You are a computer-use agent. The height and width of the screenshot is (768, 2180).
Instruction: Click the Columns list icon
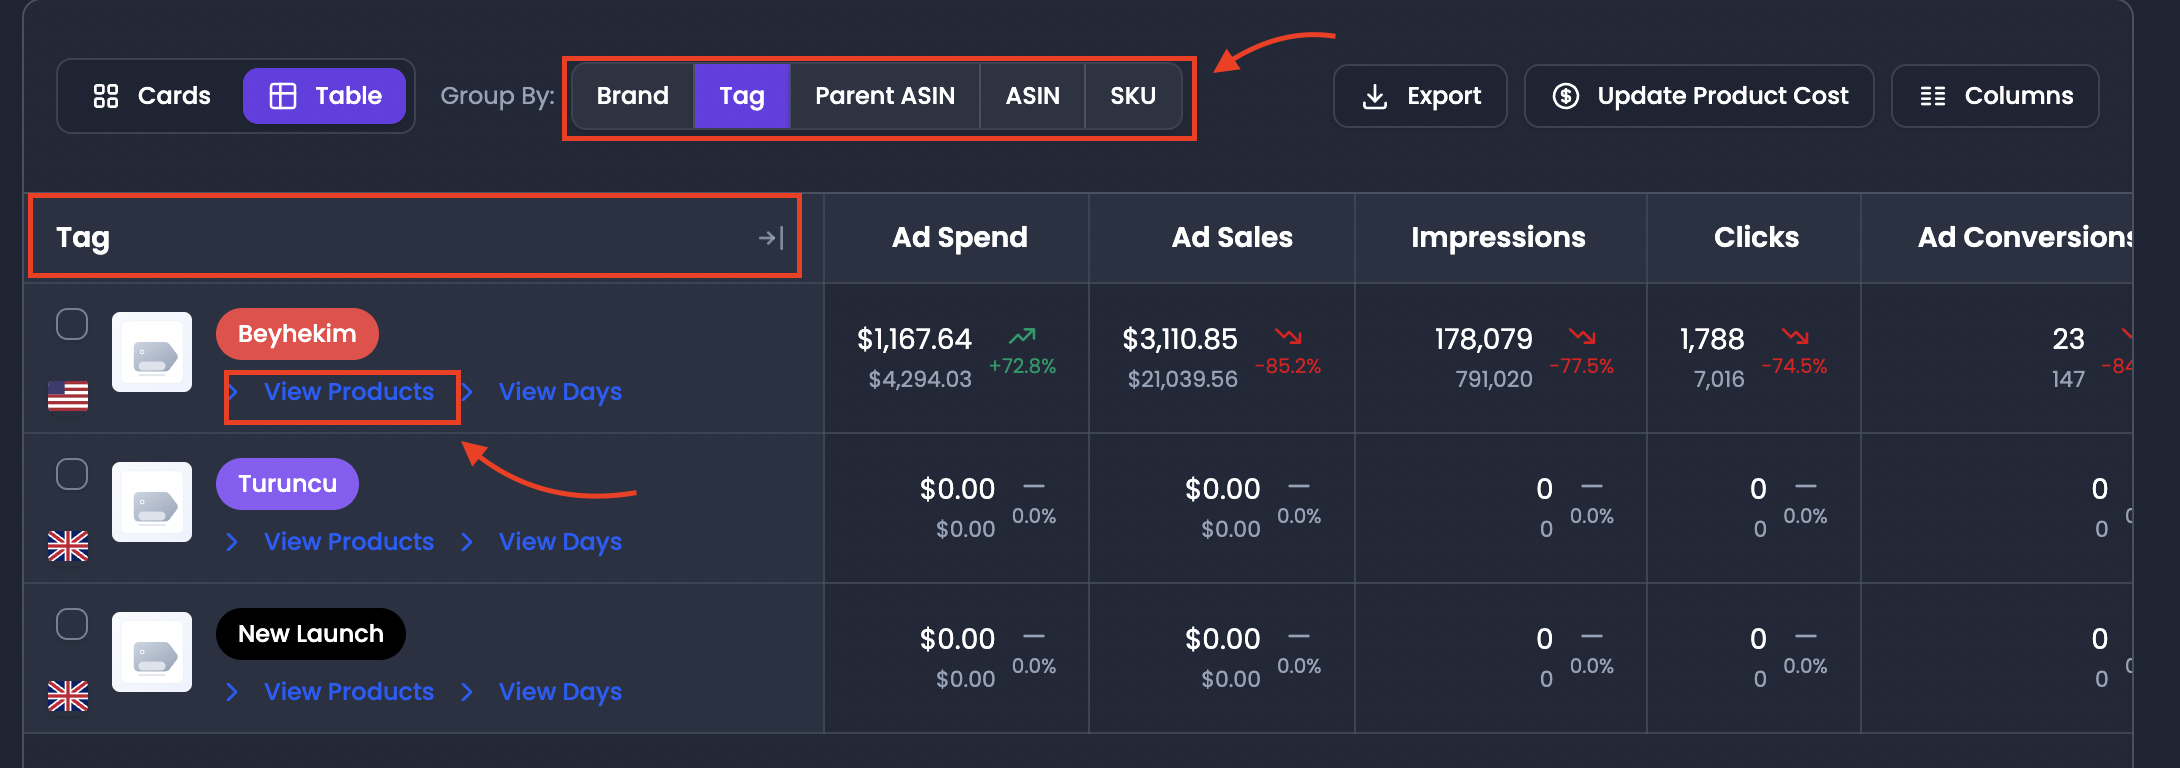pyautogui.click(x=1933, y=96)
